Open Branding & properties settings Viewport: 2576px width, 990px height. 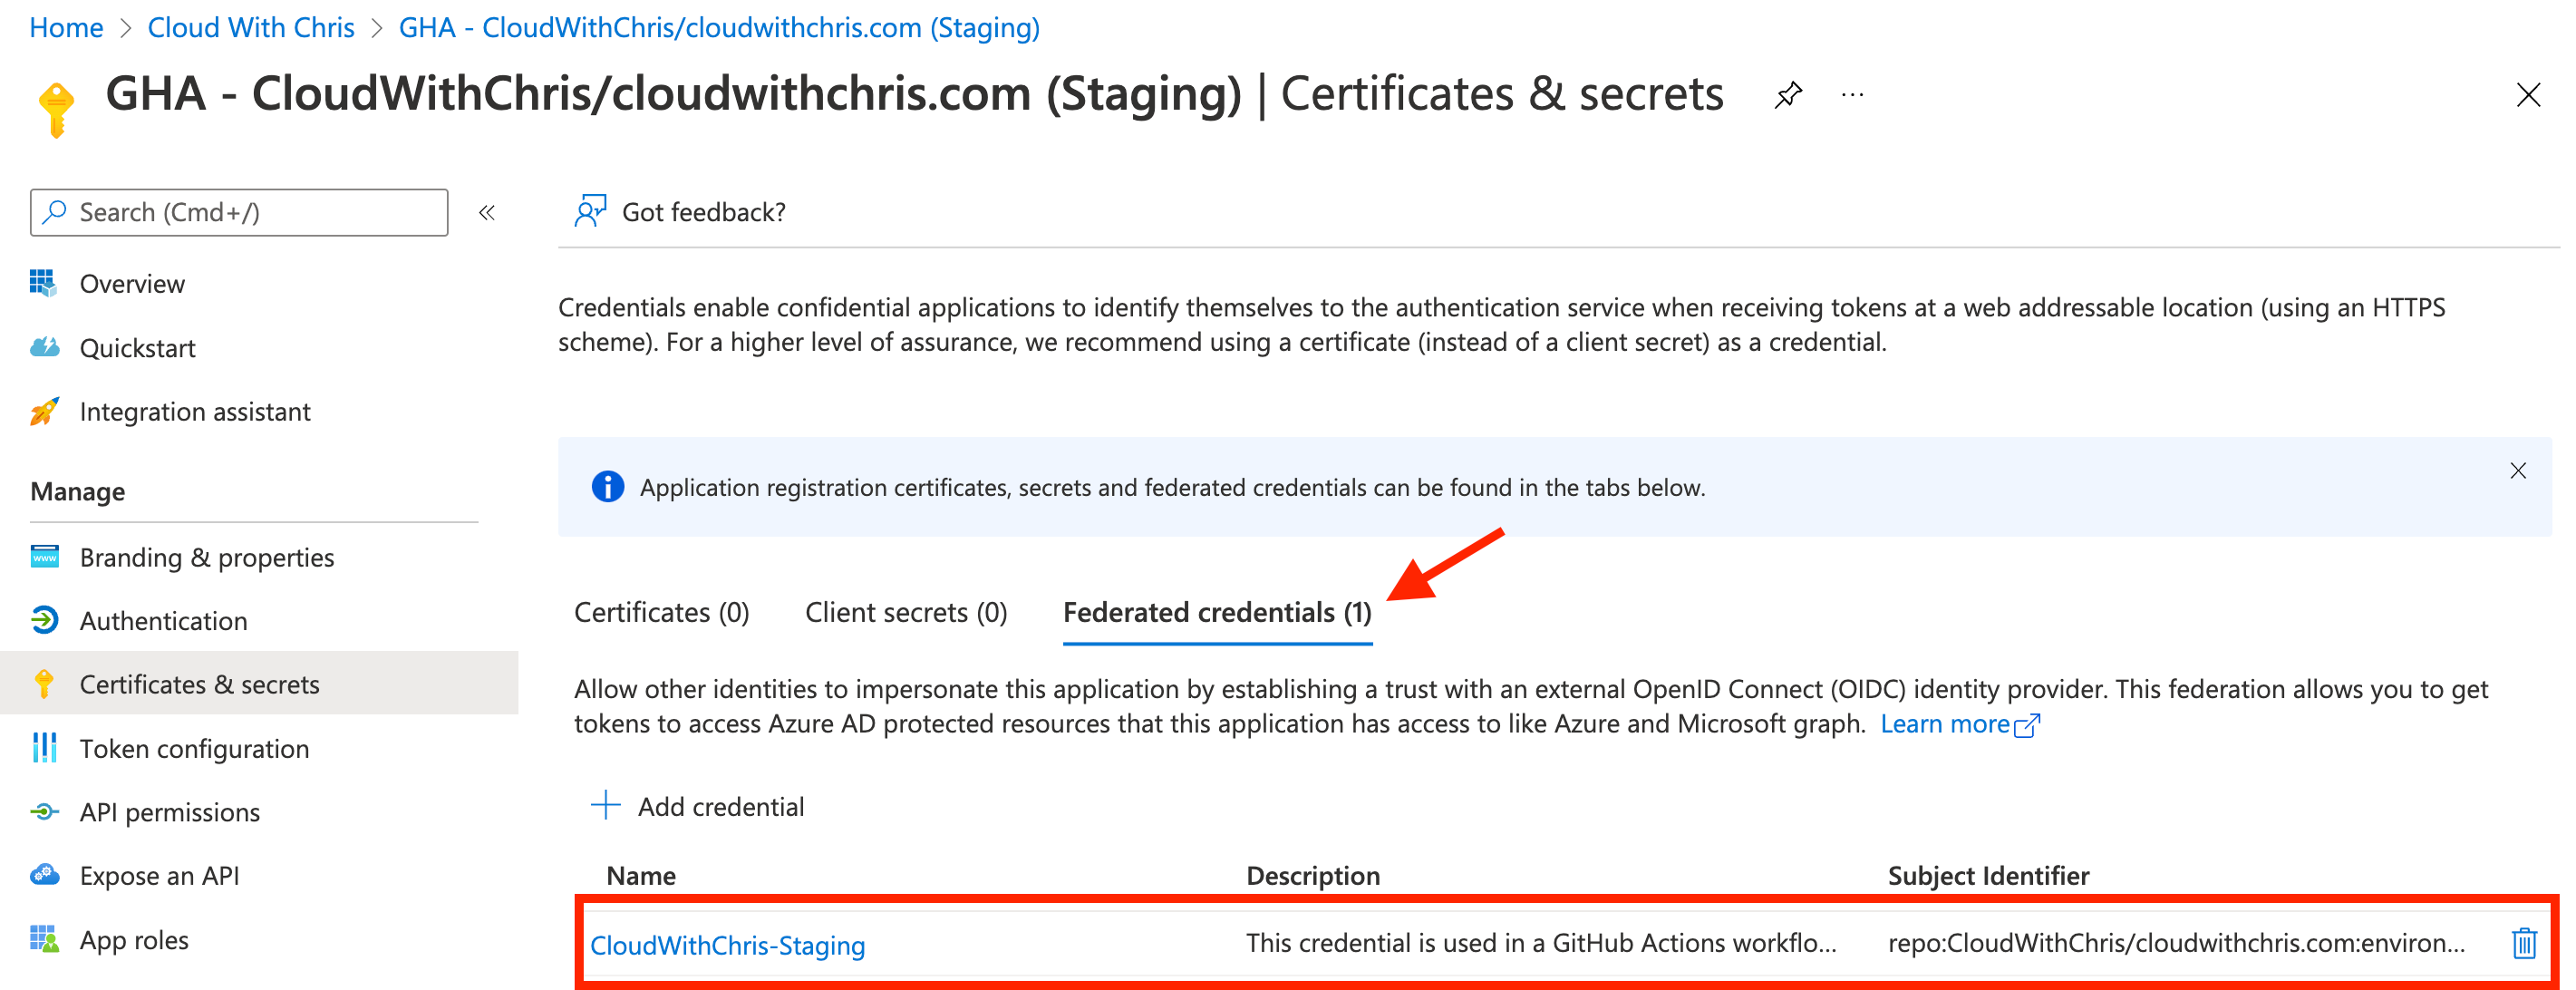click(x=206, y=557)
